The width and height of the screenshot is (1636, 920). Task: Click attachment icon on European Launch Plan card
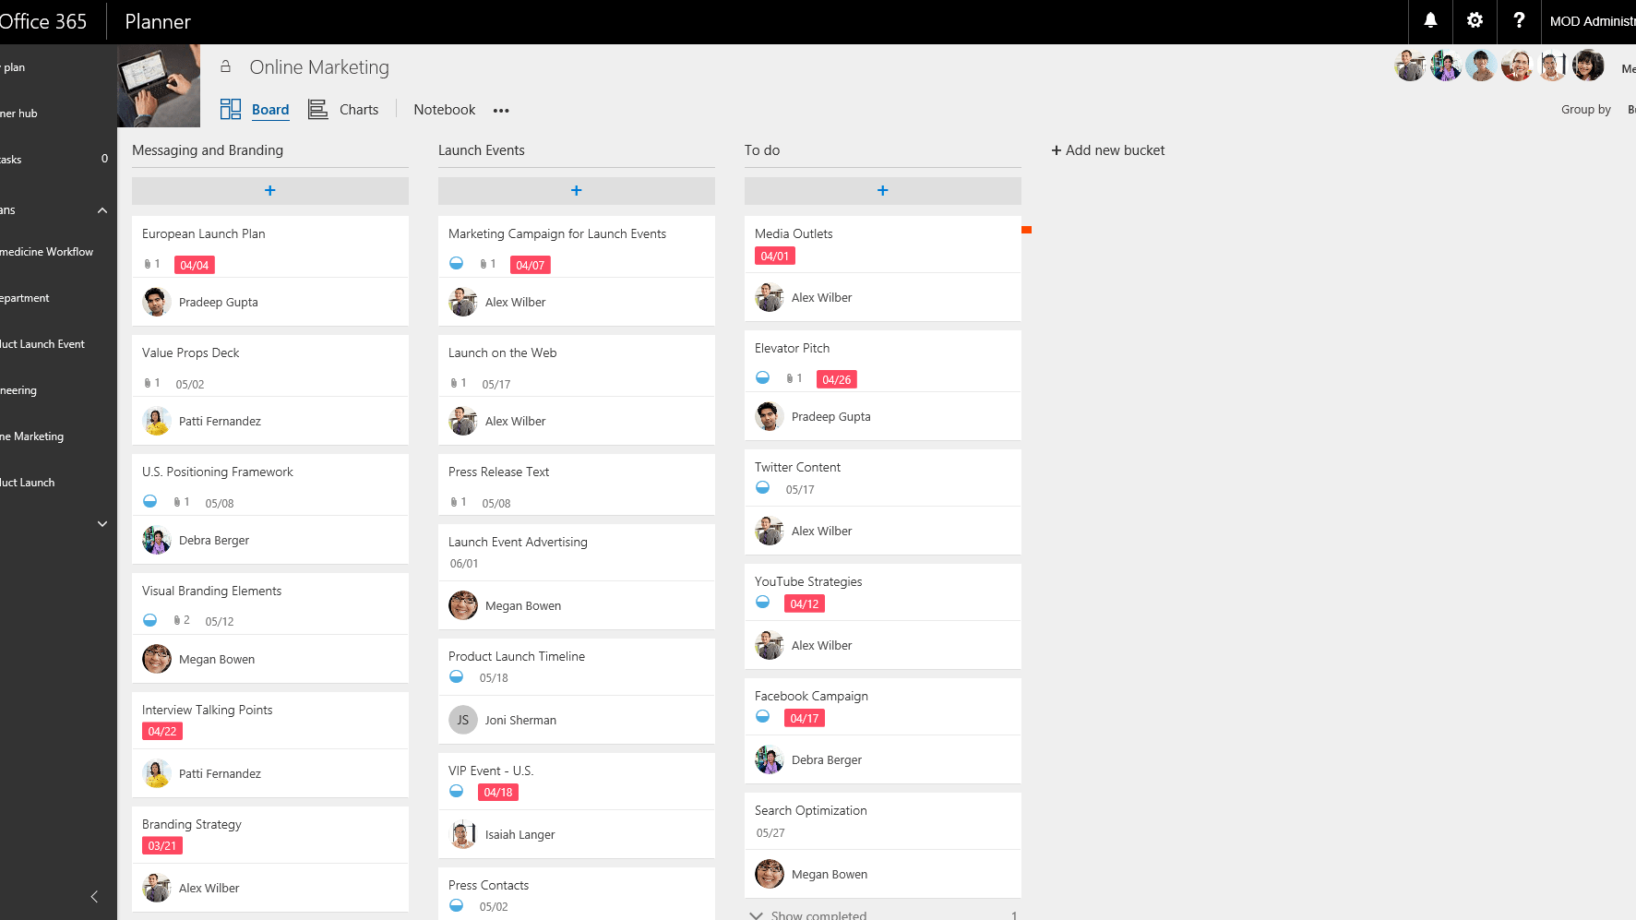(x=147, y=264)
